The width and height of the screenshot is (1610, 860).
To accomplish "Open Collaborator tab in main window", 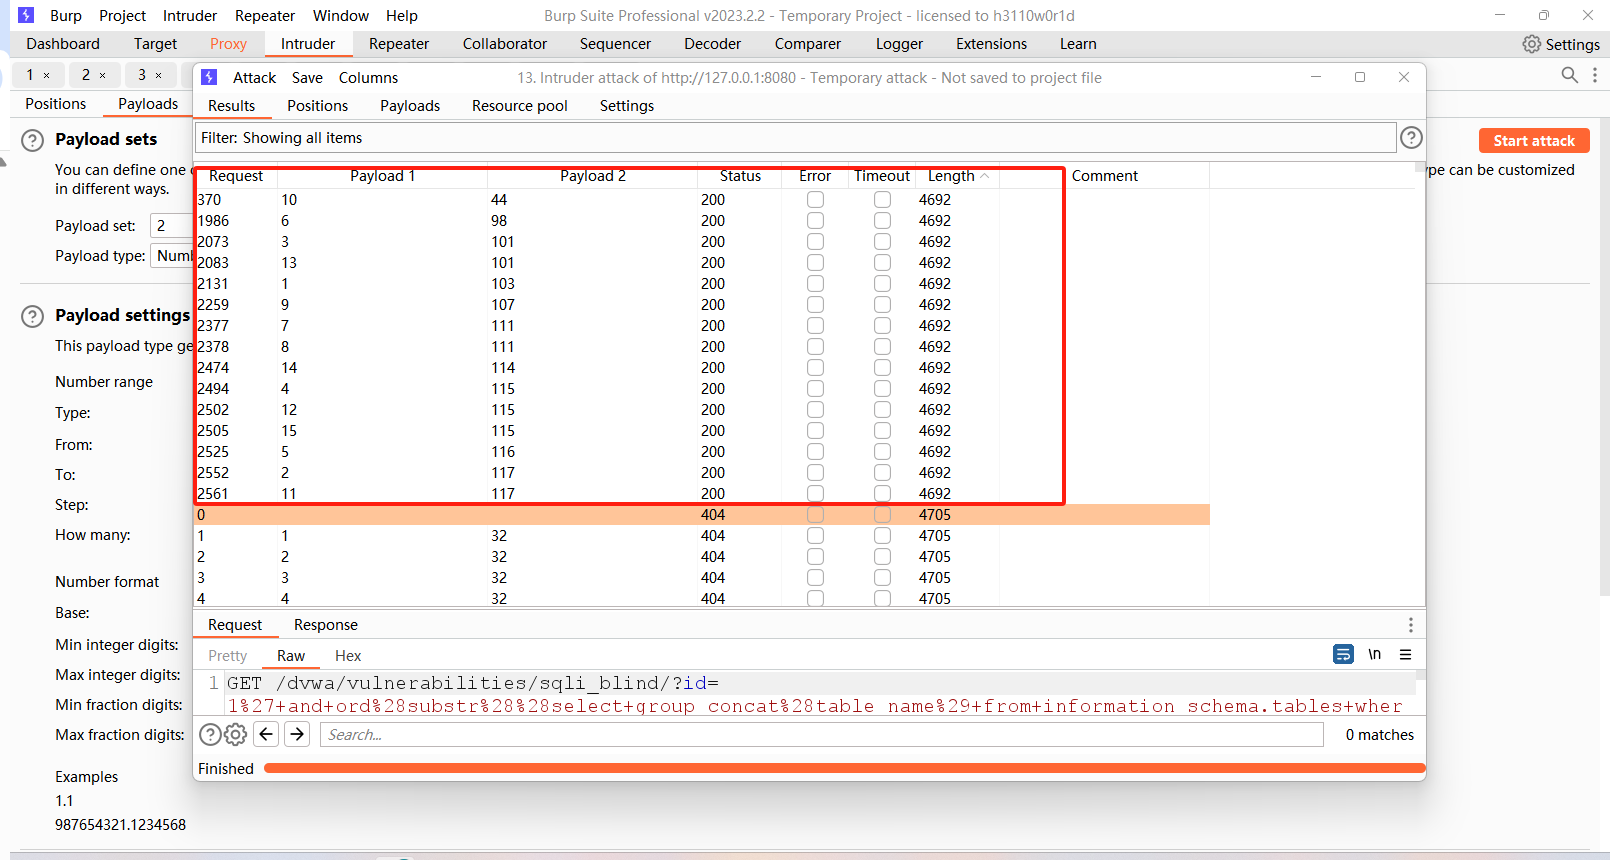I will pos(505,44).
